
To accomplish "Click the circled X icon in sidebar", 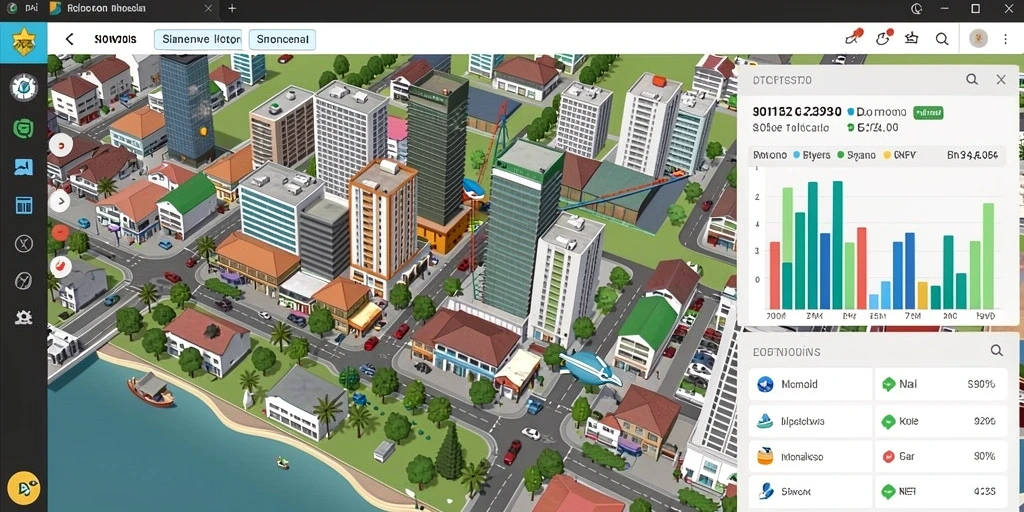I will [x=24, y=244].
